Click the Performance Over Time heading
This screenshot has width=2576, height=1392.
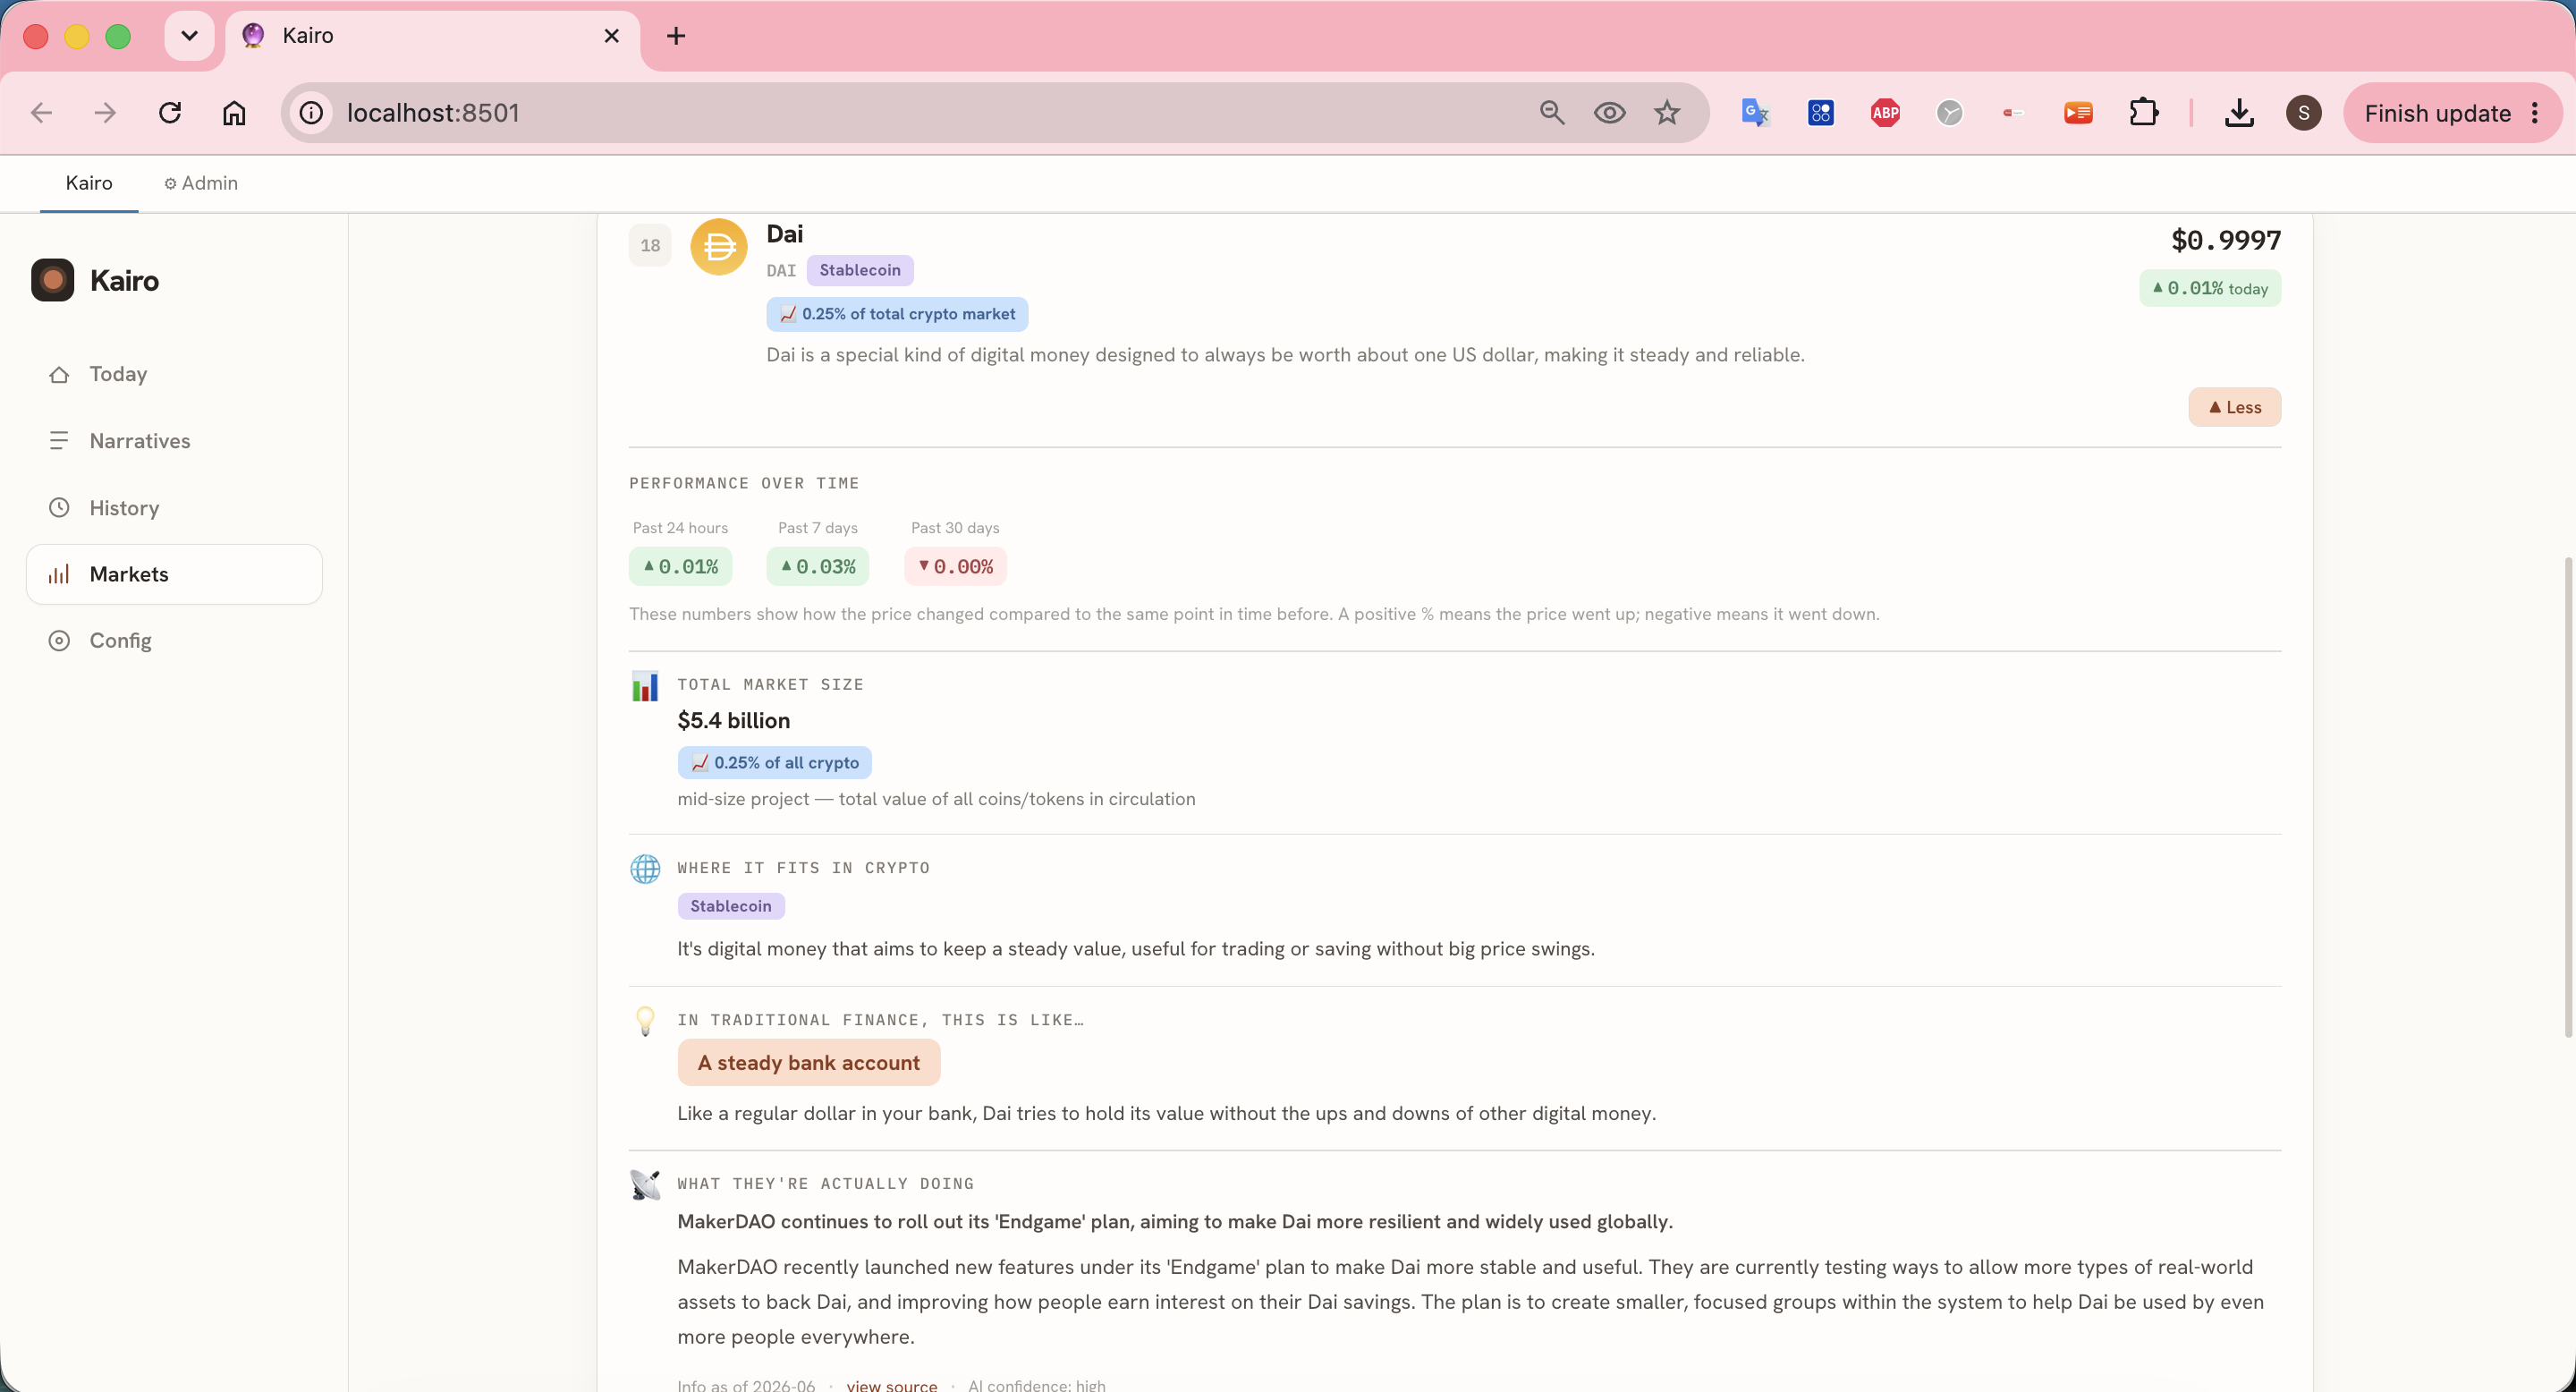pyautogui.click(x=744, y=484)
